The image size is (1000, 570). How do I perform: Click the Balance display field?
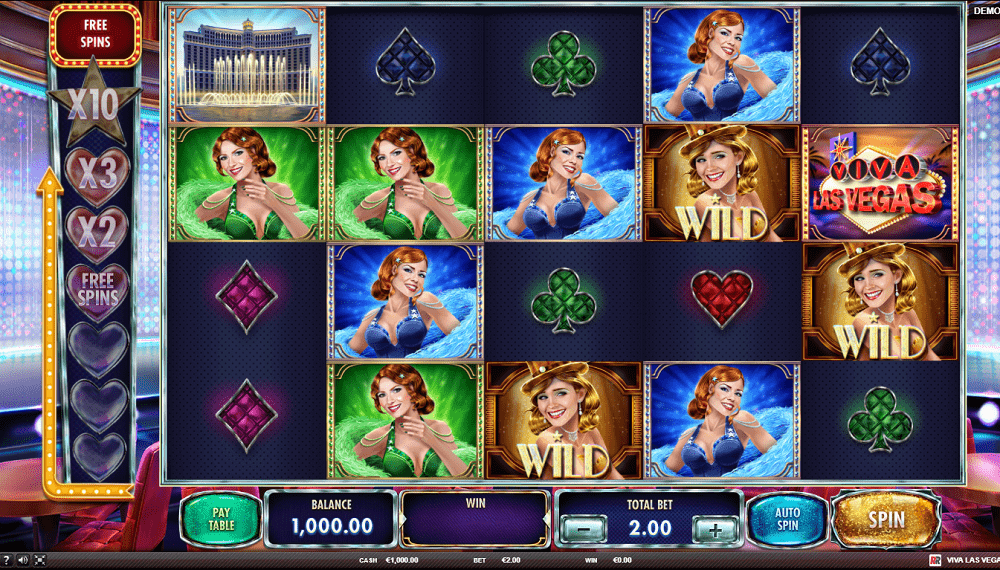click(x=332, y=519)
